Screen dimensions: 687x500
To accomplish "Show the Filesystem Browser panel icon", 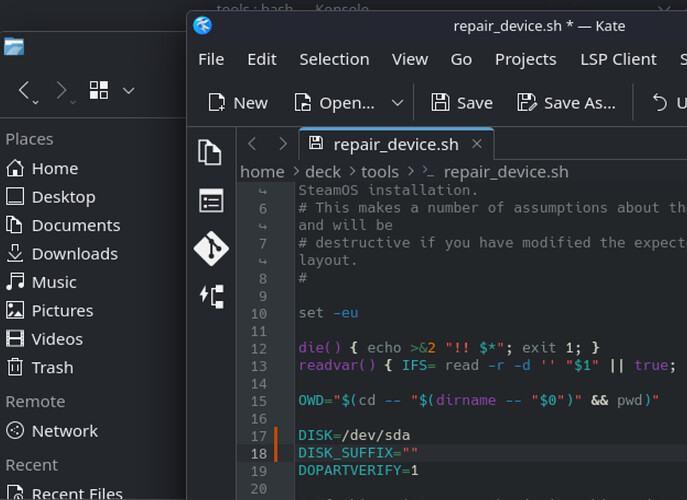I will 211,201.
